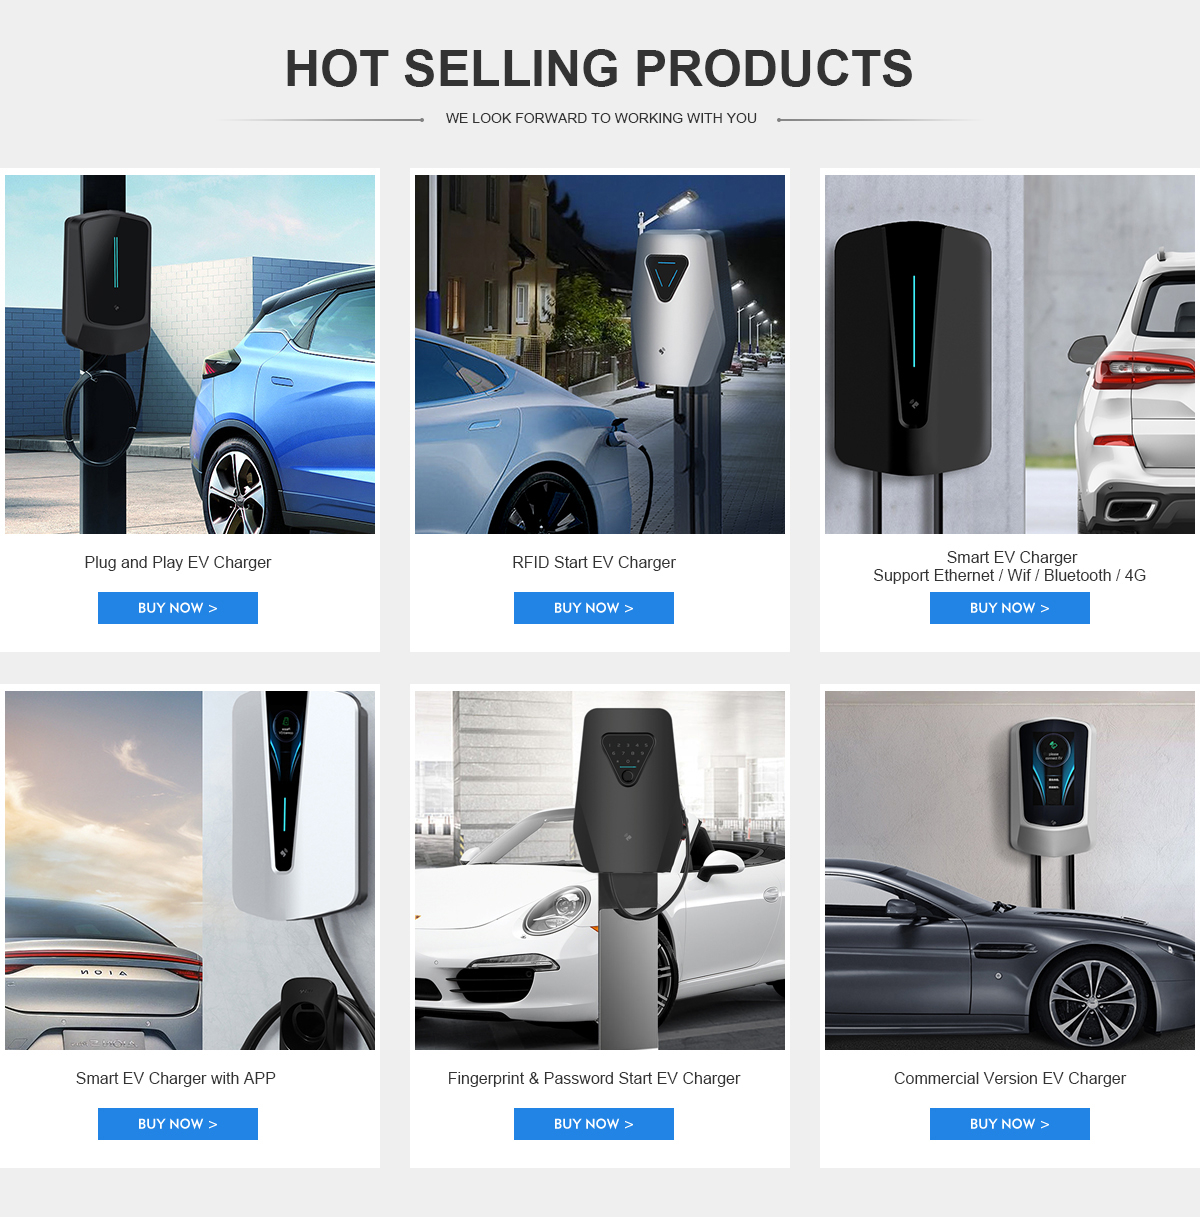The width and height of the screenshot is (1200, 1217).
Task: Select the RFID Start EV Charger title
Action: 594,563
